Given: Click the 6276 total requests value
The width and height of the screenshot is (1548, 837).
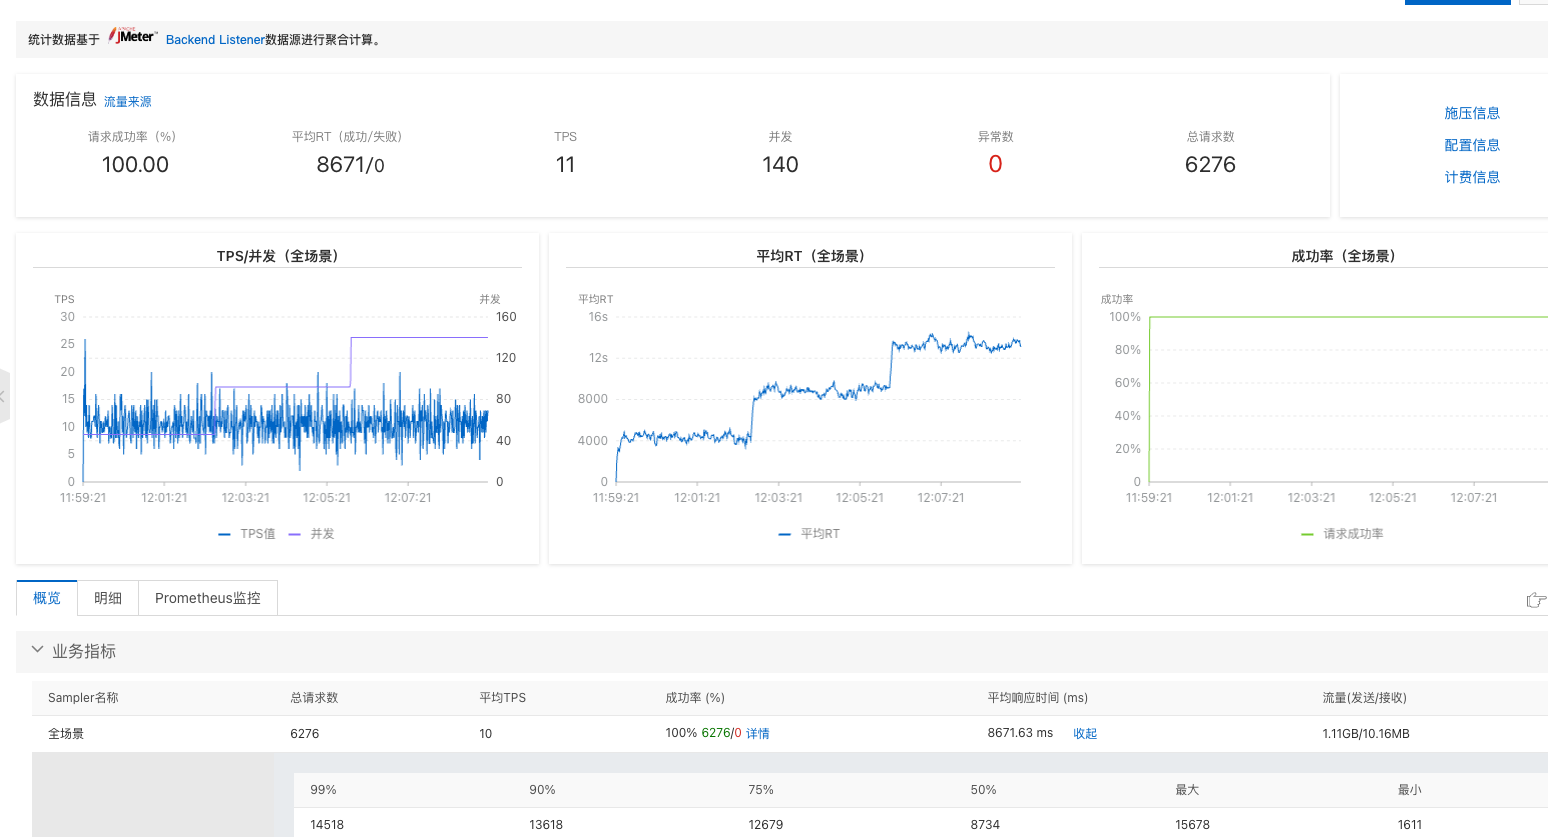Looking at the screenshot, I should [x=1210, y=165].
